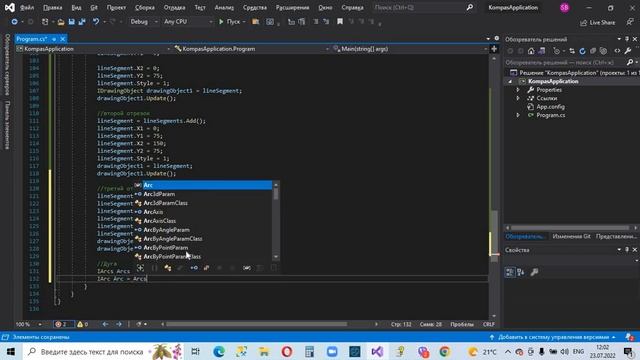Screen dimensions: 640x360
Task: Click the Property Pages wrench icon in Properties panel
Action: 534,272
